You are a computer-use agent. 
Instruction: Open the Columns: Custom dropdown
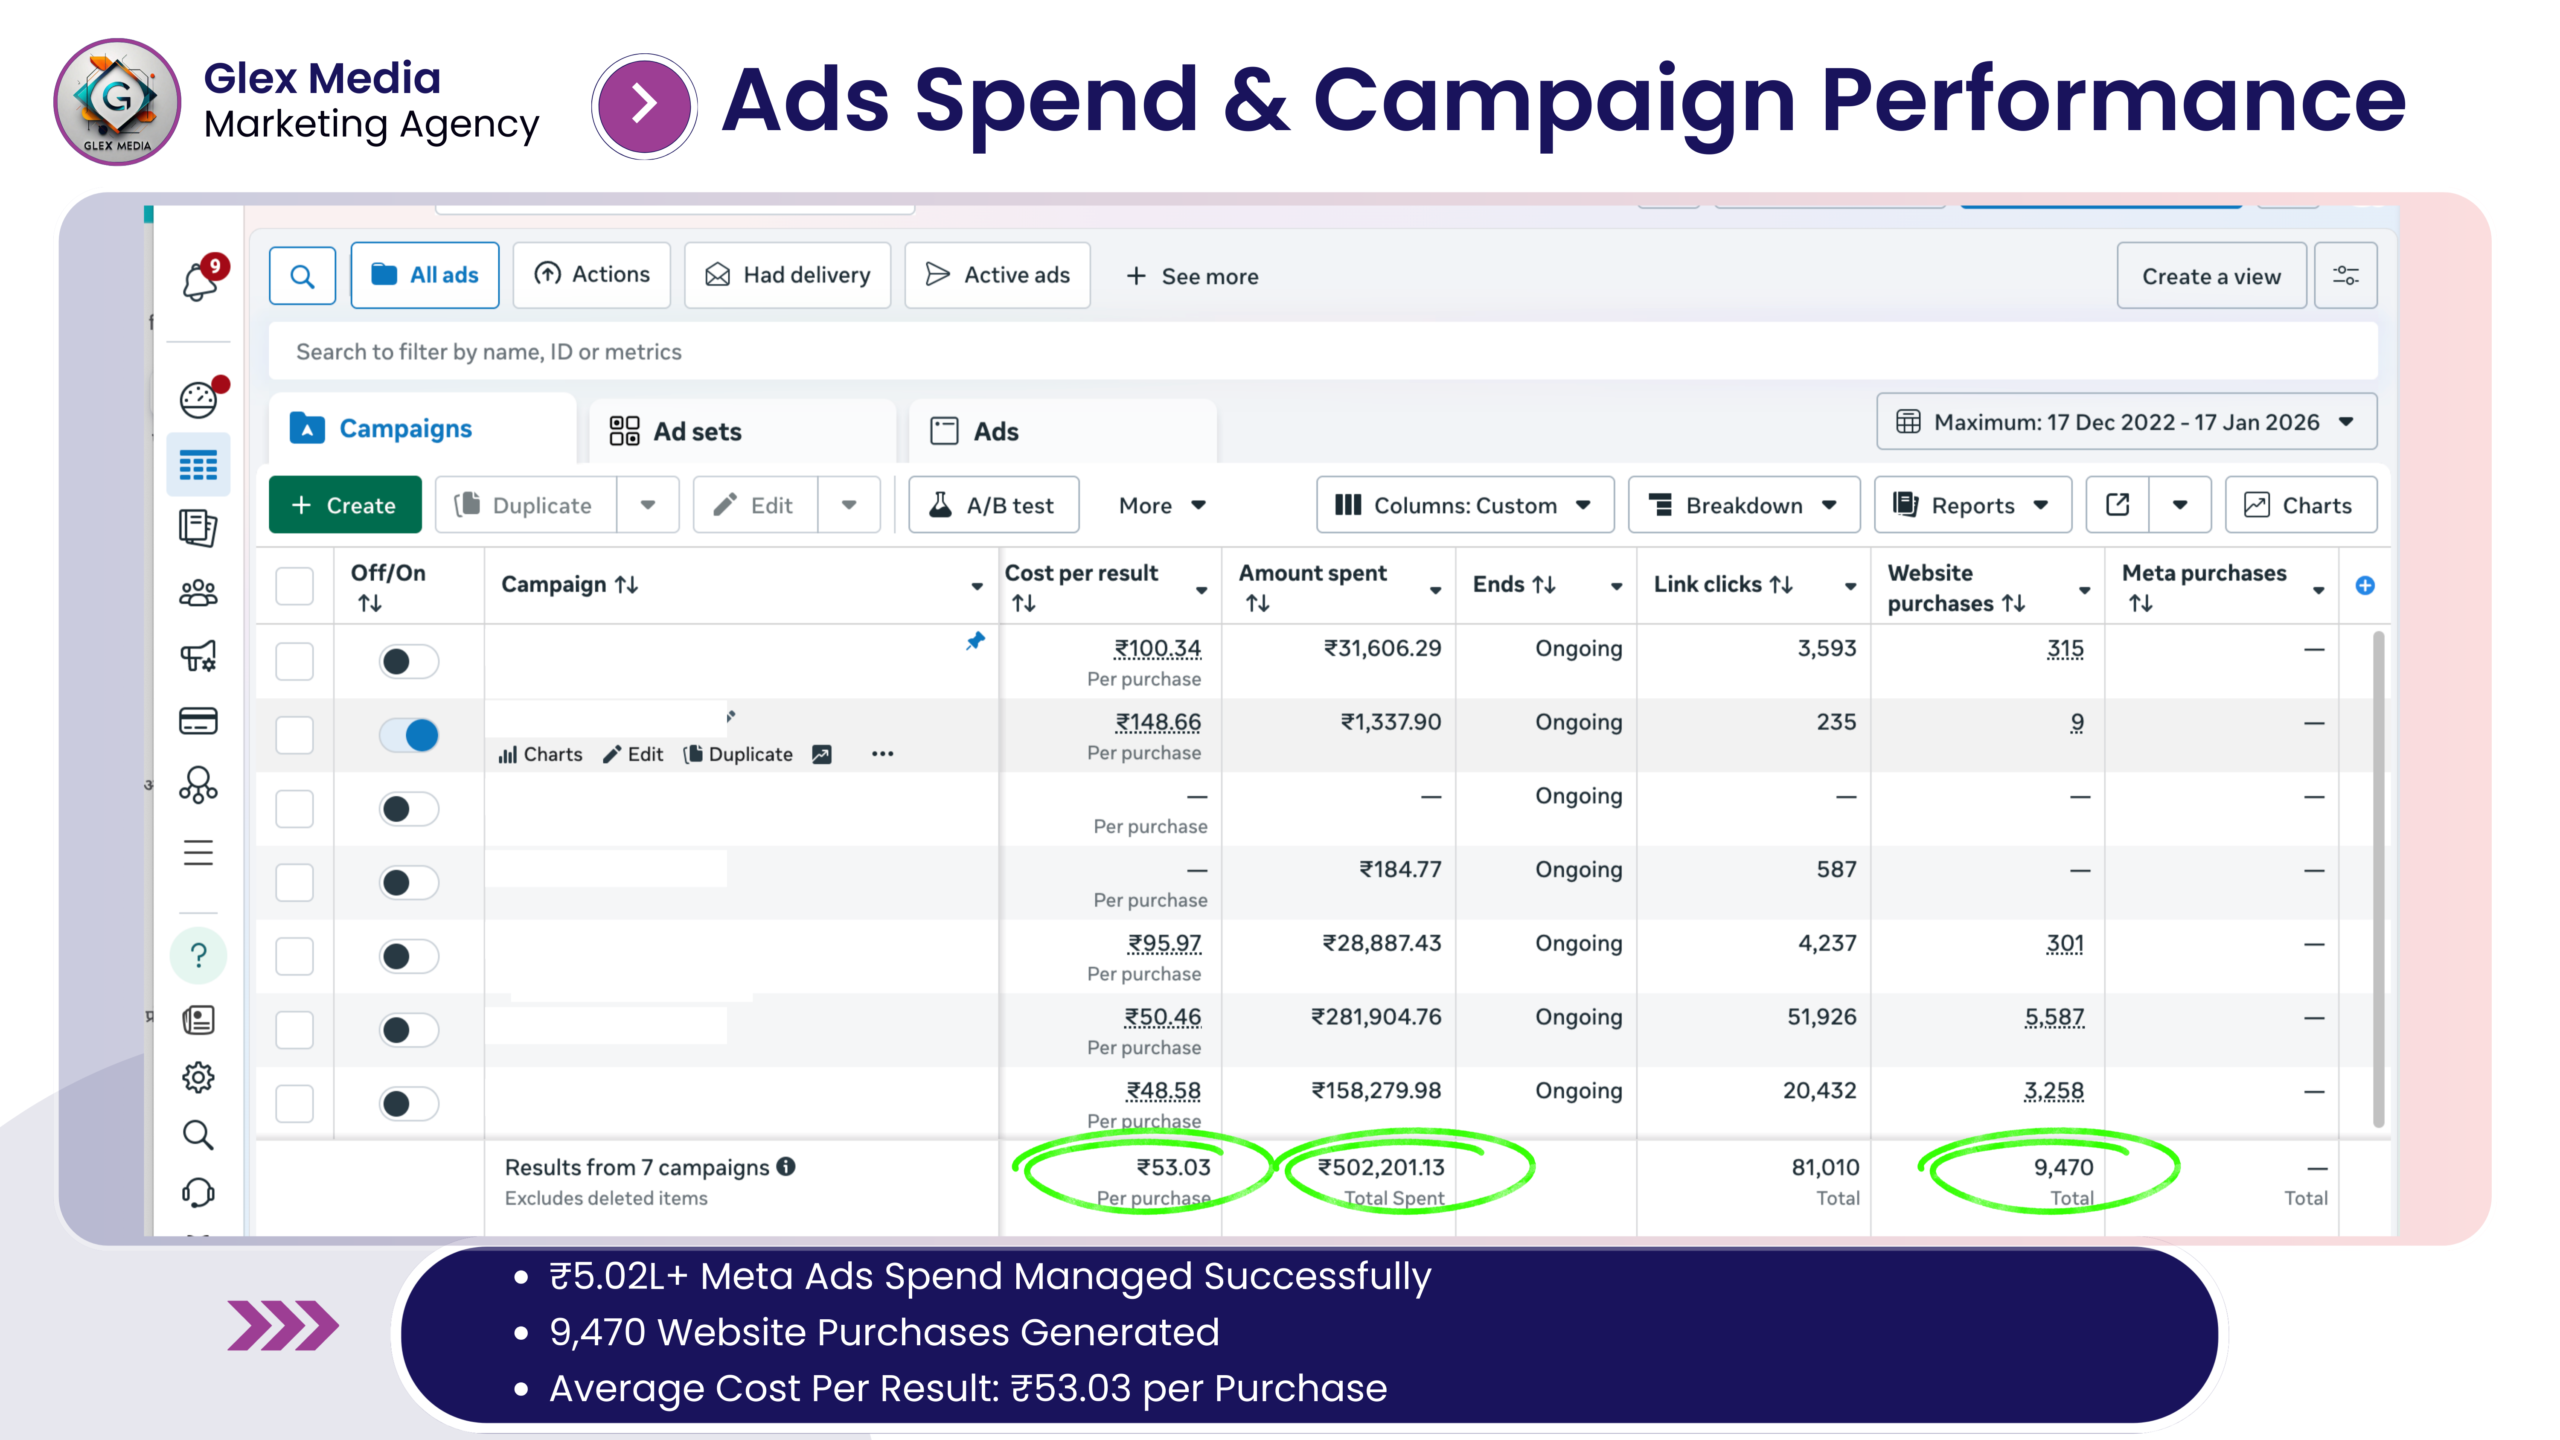coord(1464,505)
